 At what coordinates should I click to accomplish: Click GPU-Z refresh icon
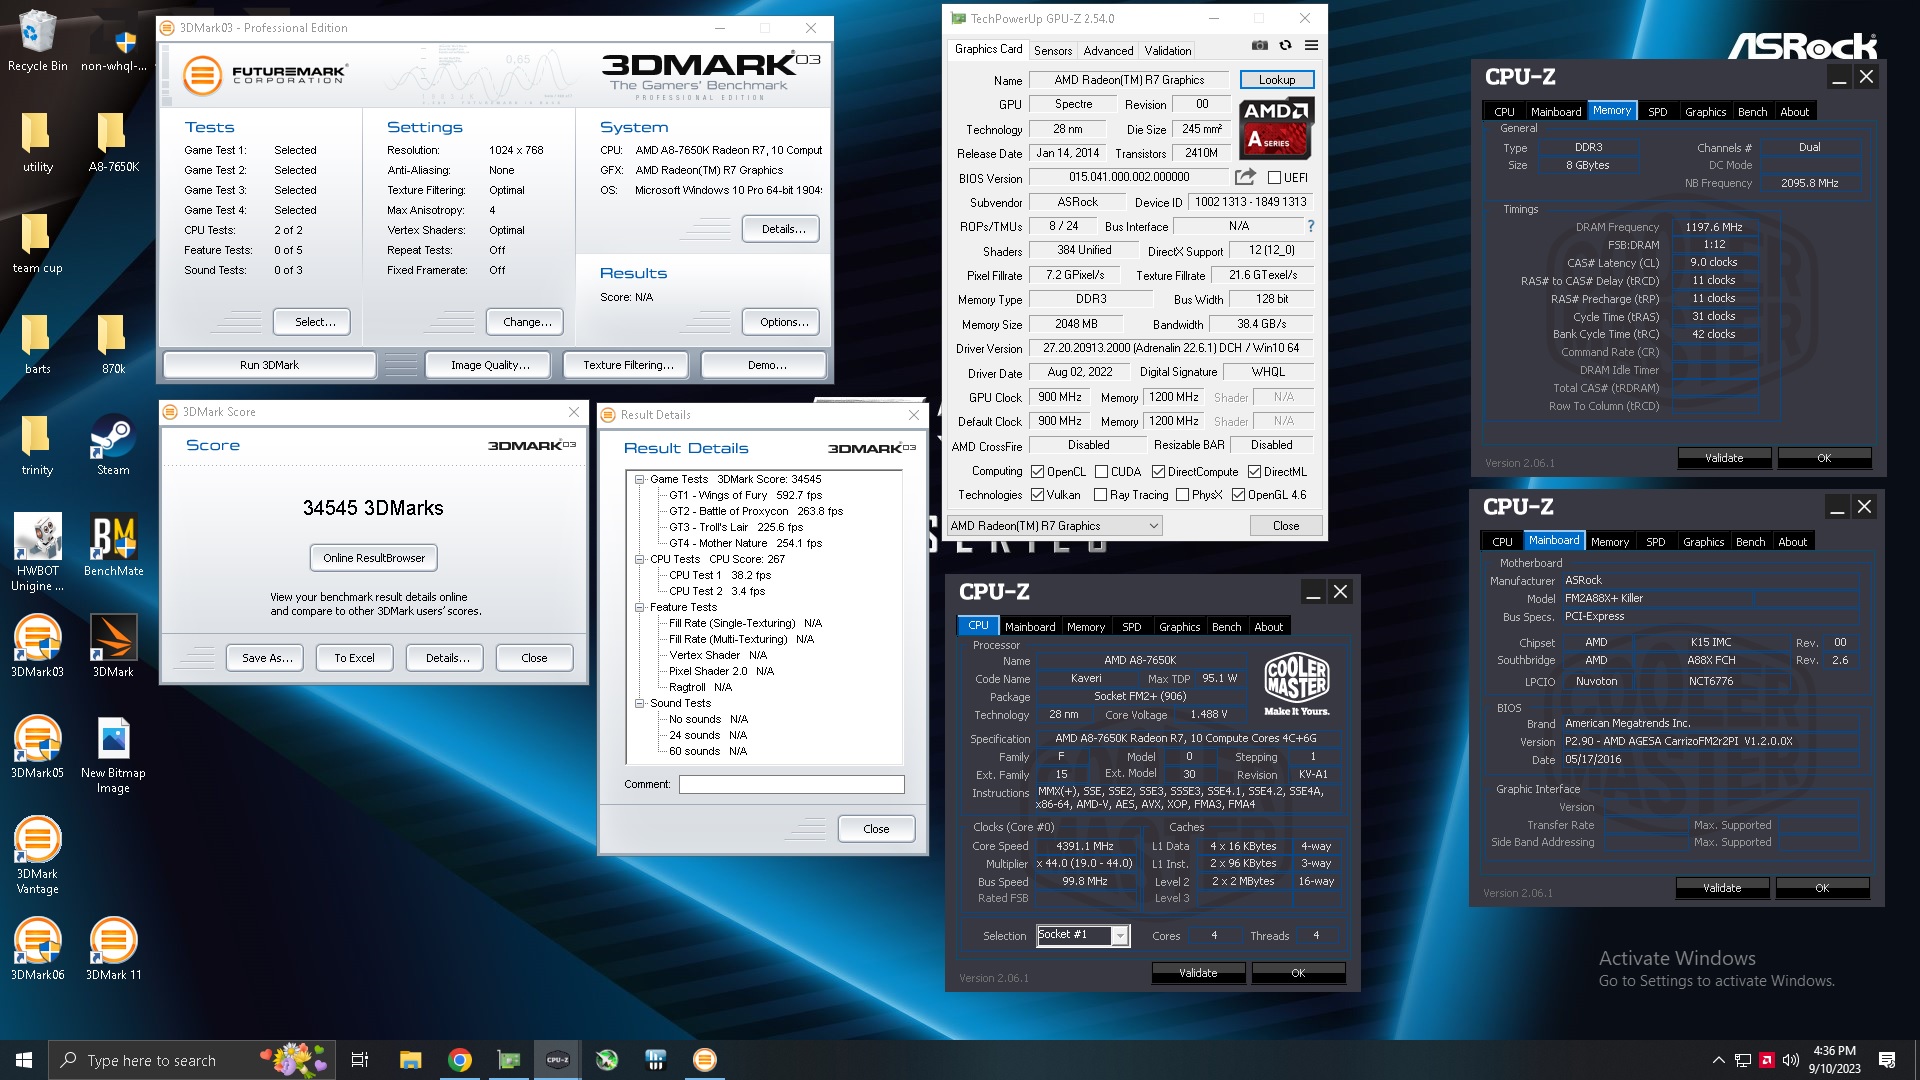[x=1285, y=46]
